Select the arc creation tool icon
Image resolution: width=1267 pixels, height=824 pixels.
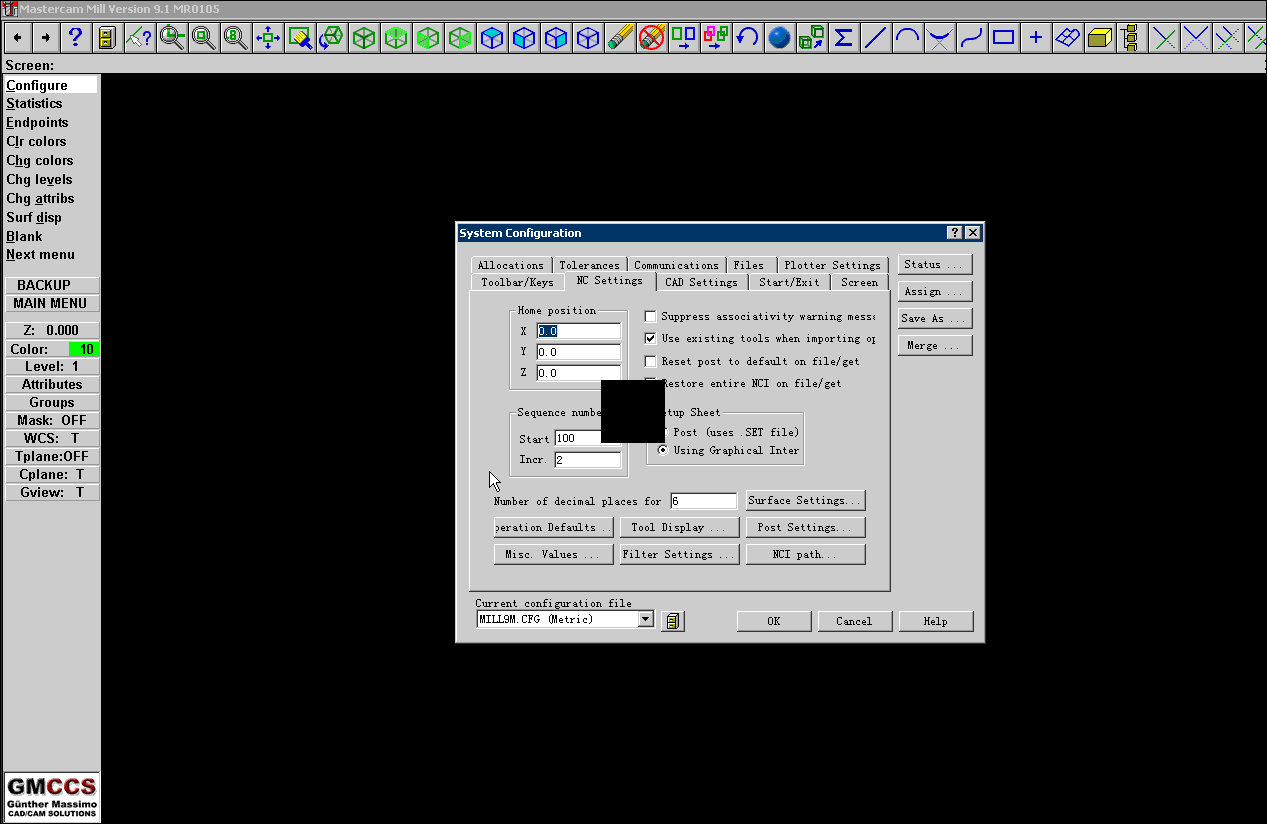point(907,38)
